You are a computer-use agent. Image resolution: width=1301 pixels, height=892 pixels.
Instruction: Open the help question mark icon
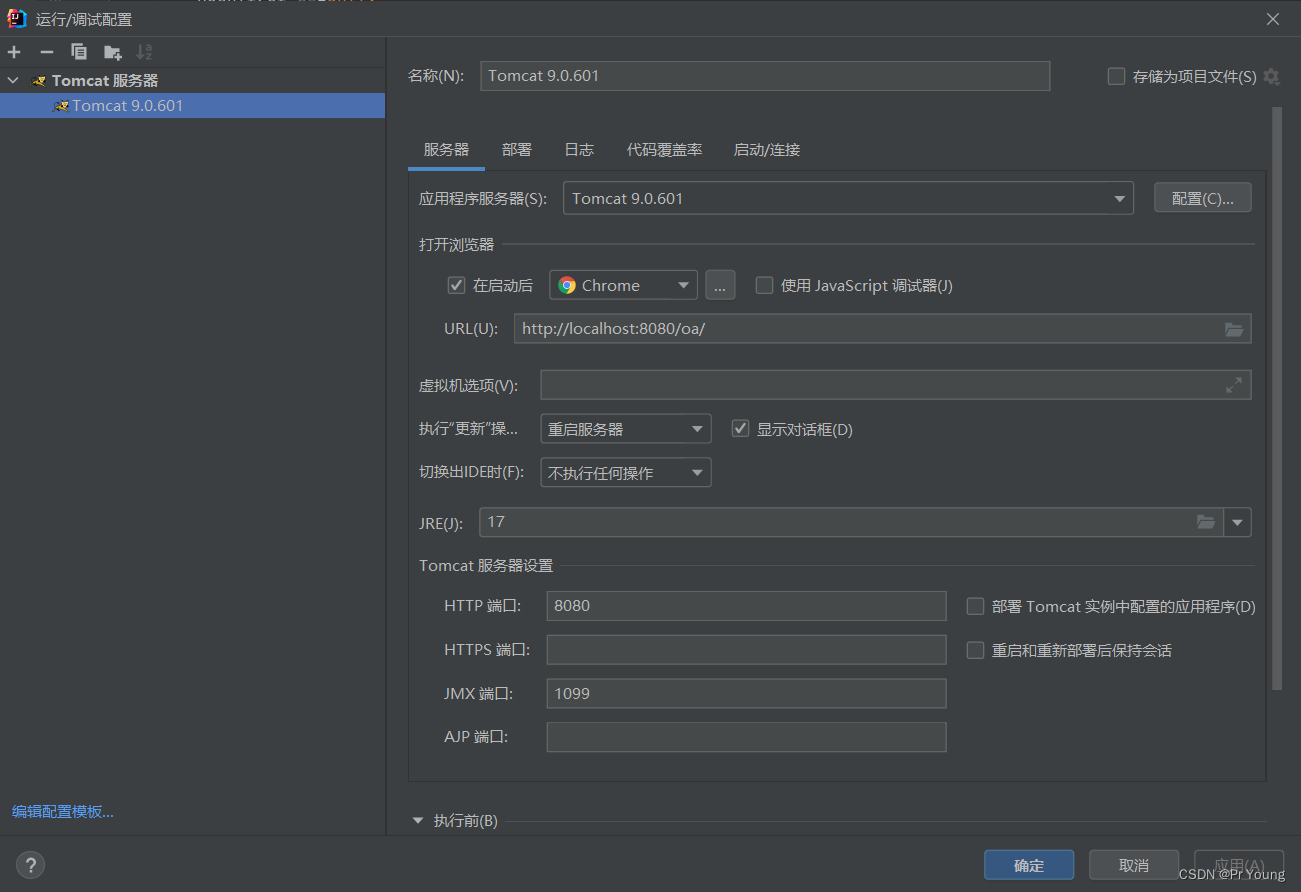pyautogui.click(x=30, y=864)
